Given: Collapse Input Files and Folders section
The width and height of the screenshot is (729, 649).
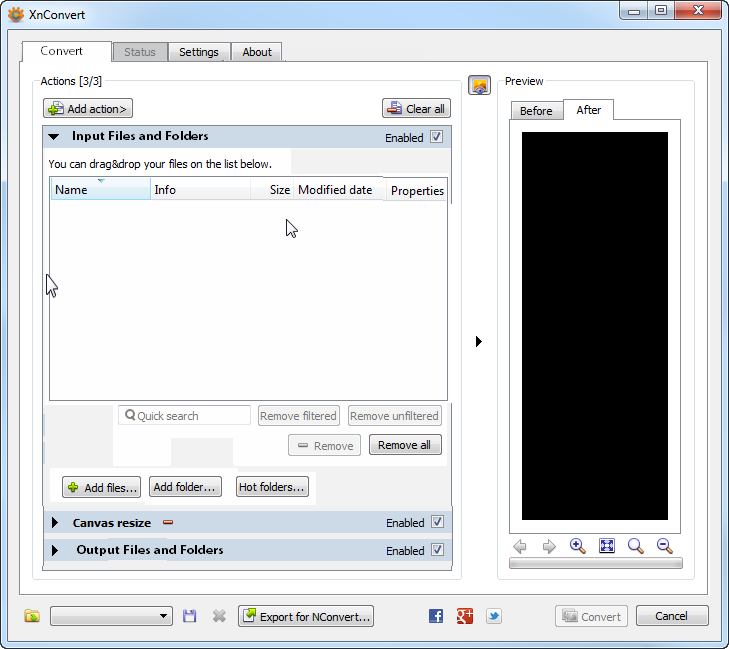Looking at the screenshot, I should [54, 137].
